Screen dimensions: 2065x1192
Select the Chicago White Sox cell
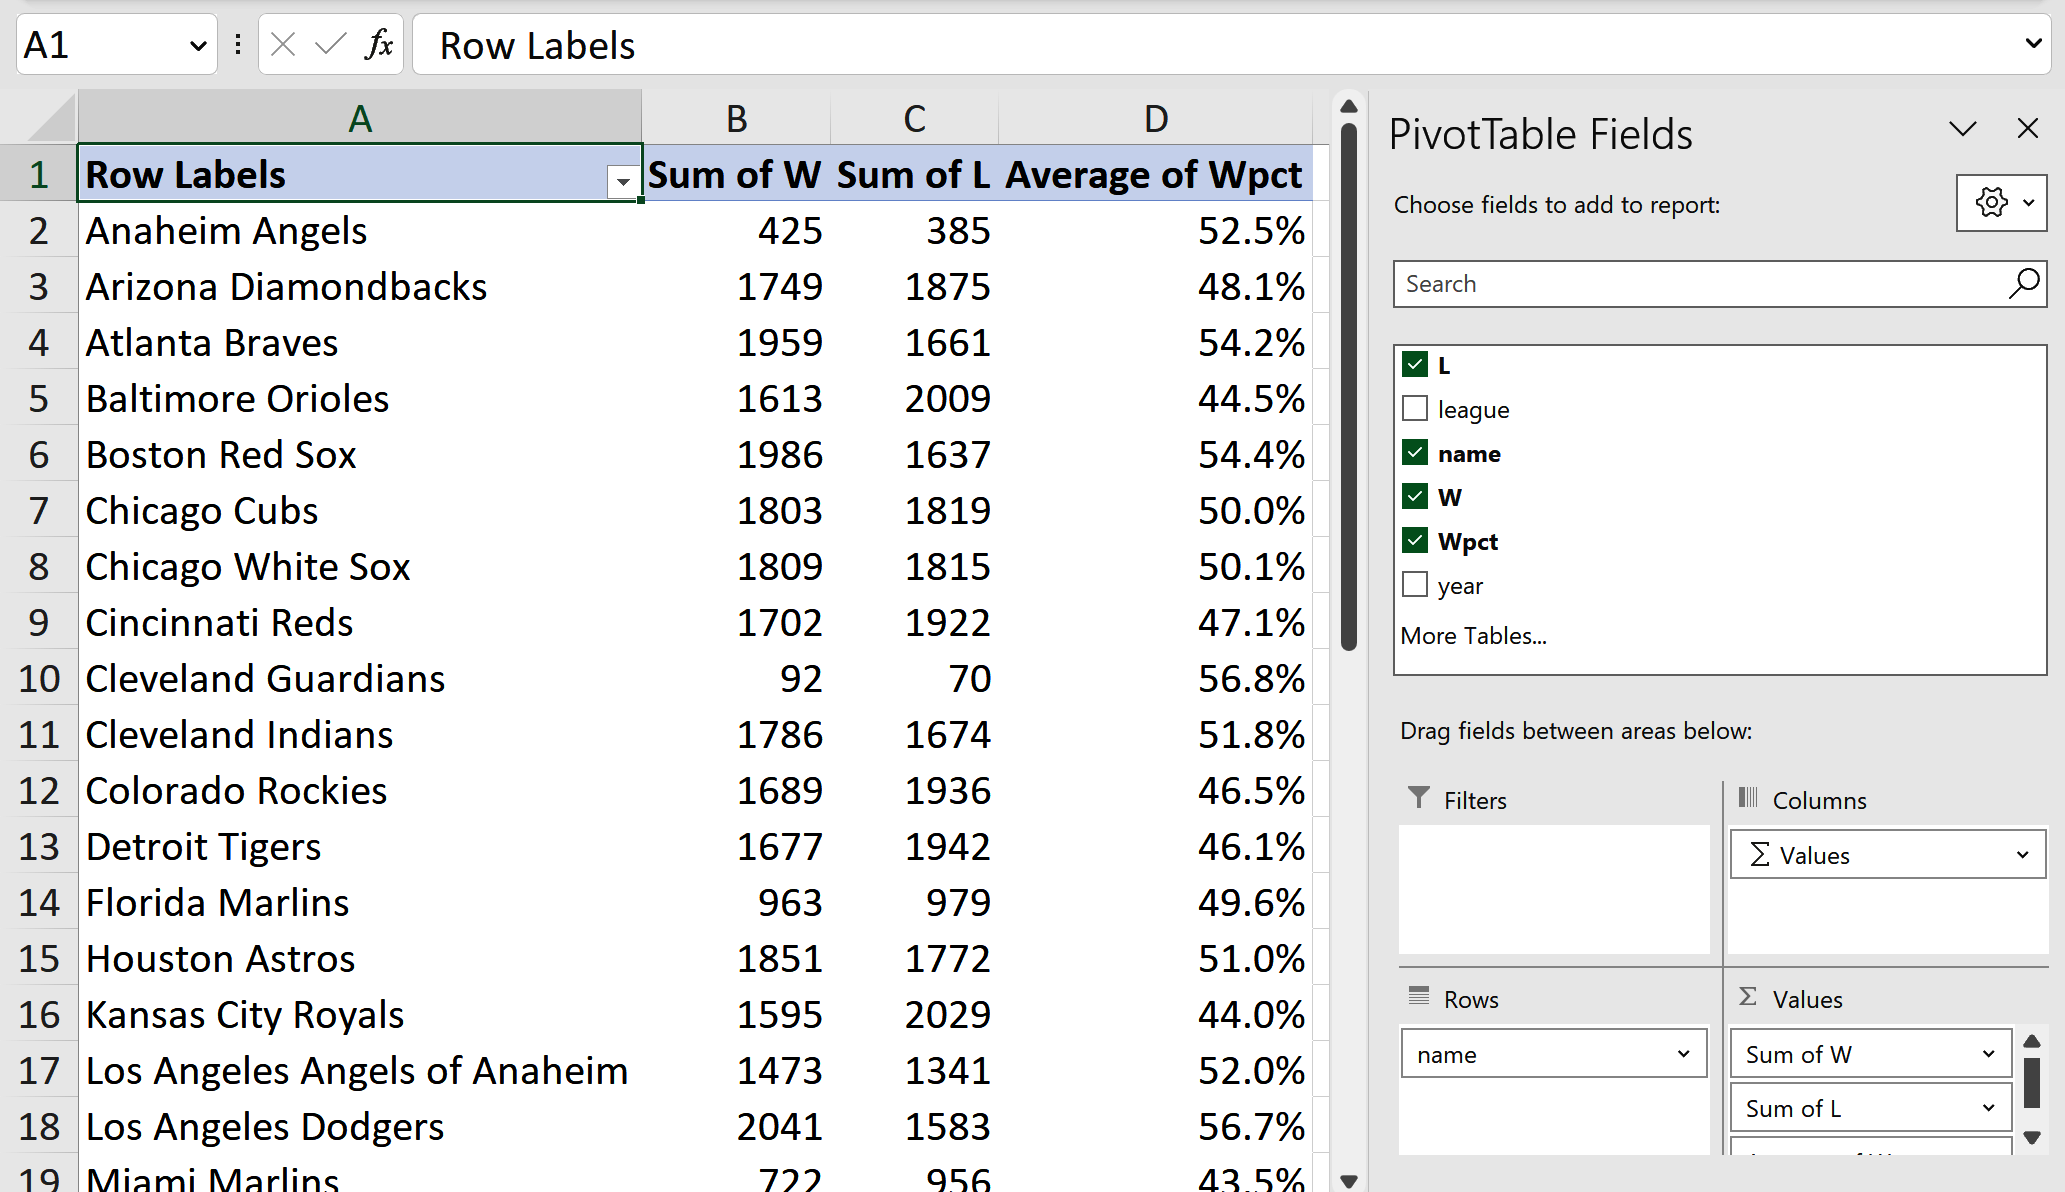(360, 567)
